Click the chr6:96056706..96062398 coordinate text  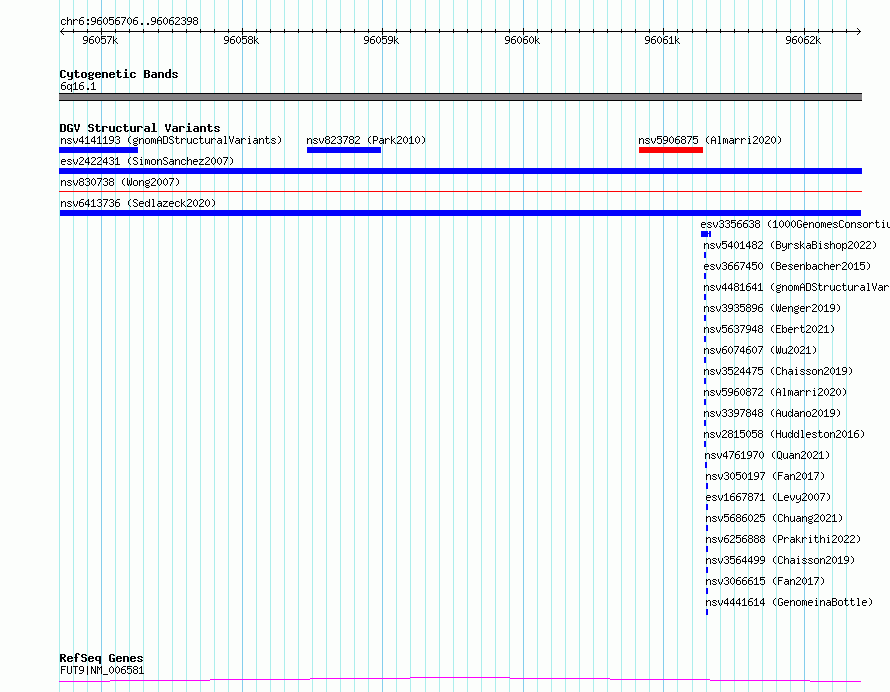pyautogui.click(x=129, y=22)
